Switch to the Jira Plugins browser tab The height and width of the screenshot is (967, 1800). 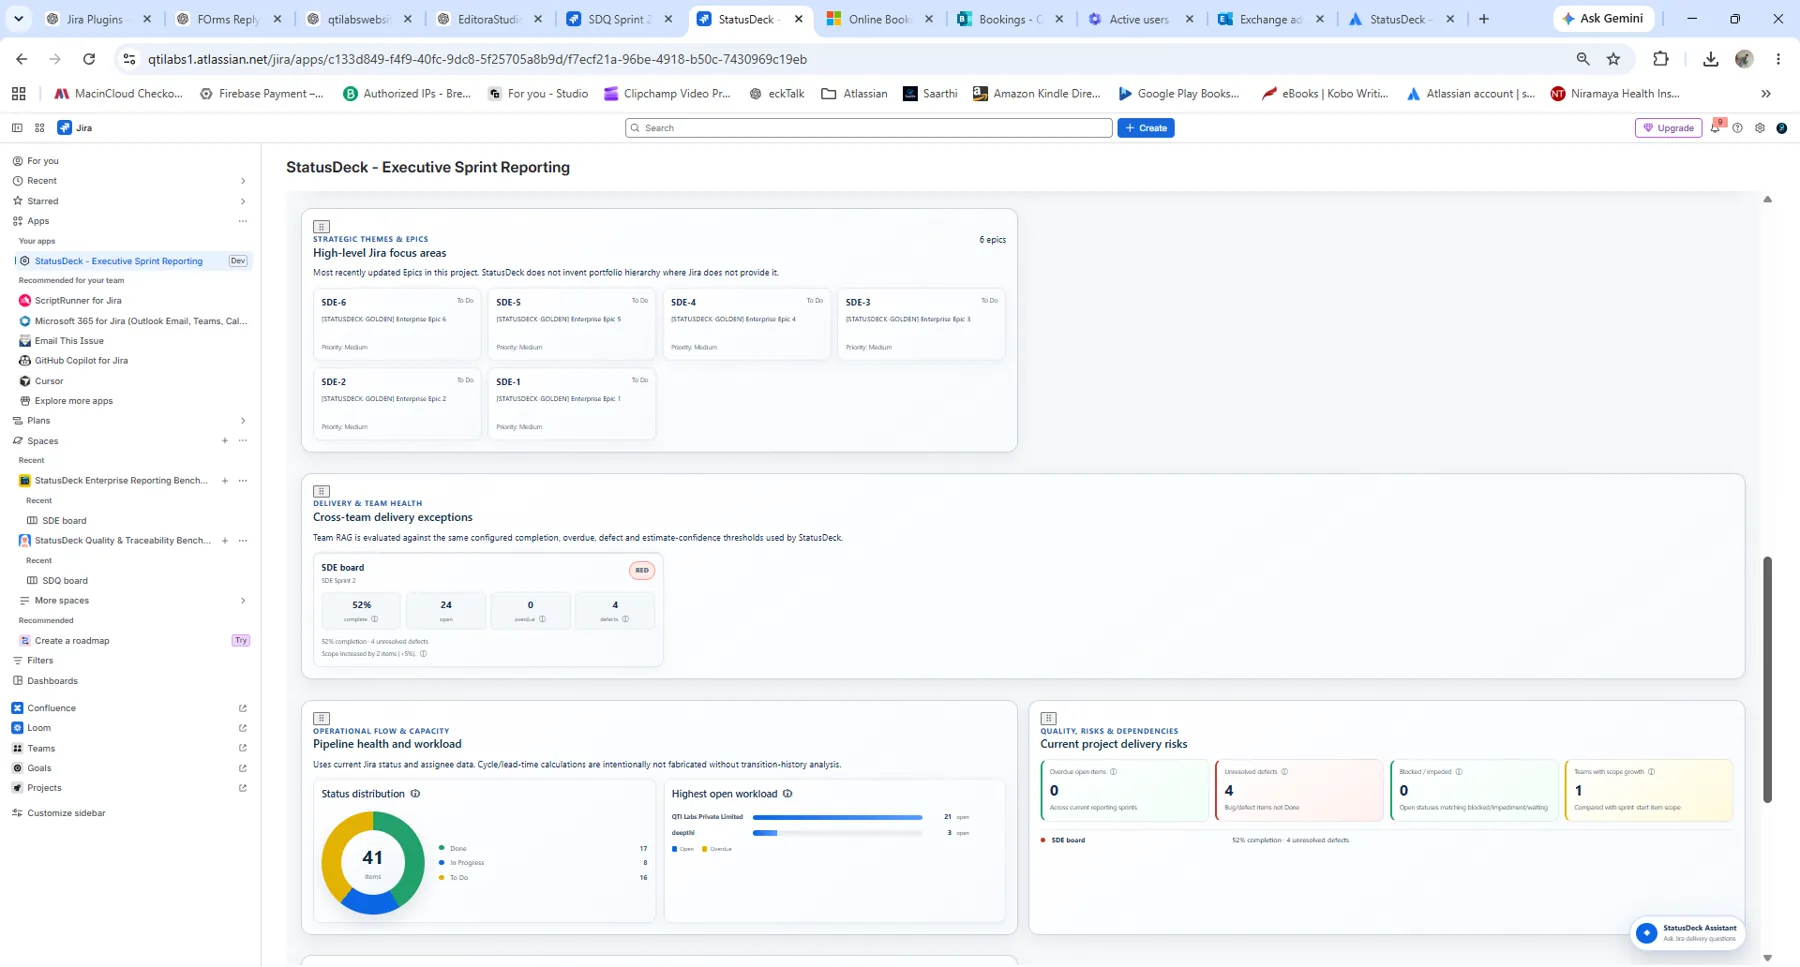pos(97,19)
